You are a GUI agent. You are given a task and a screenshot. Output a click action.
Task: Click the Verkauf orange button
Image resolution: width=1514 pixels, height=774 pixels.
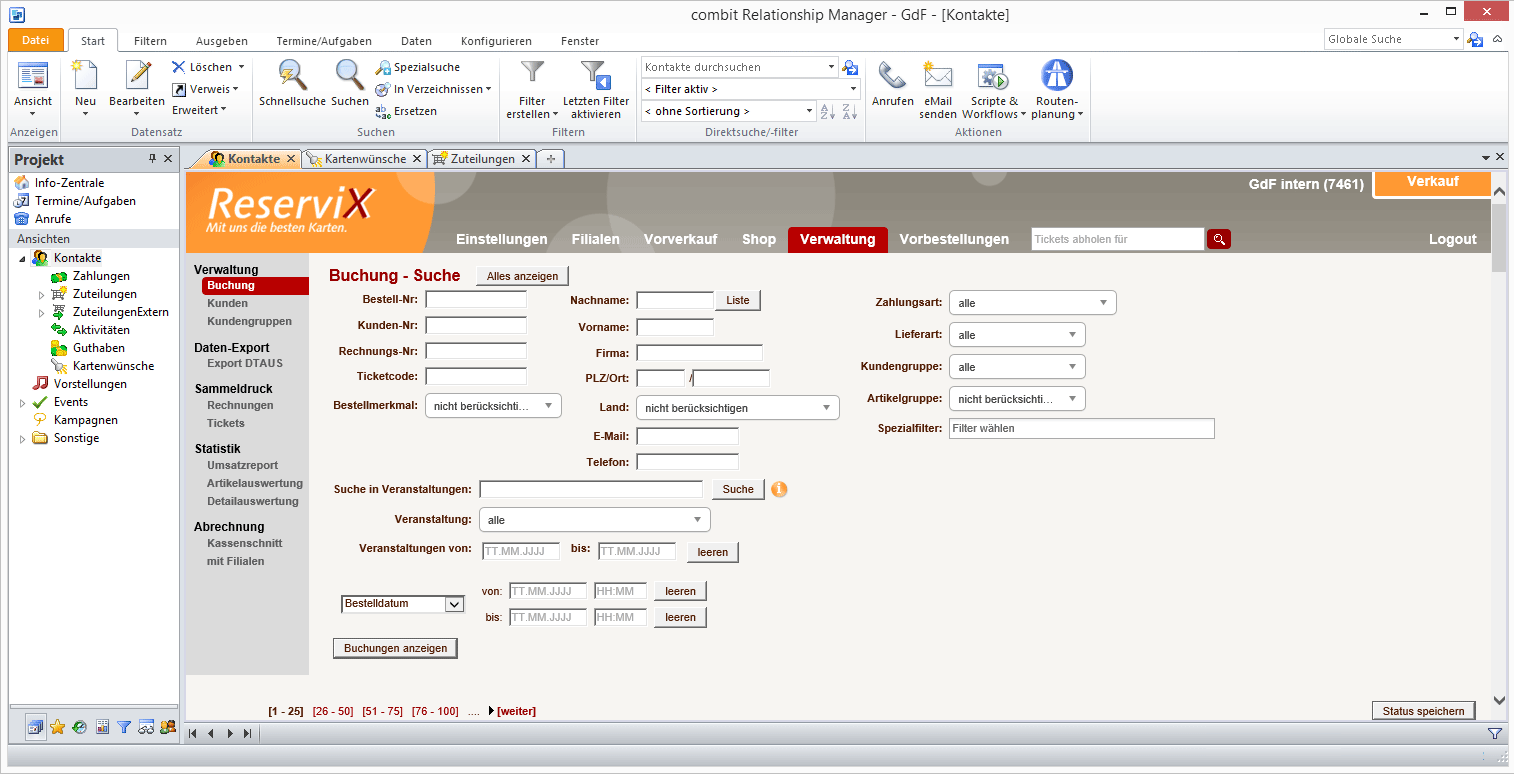pos(1432,183)
